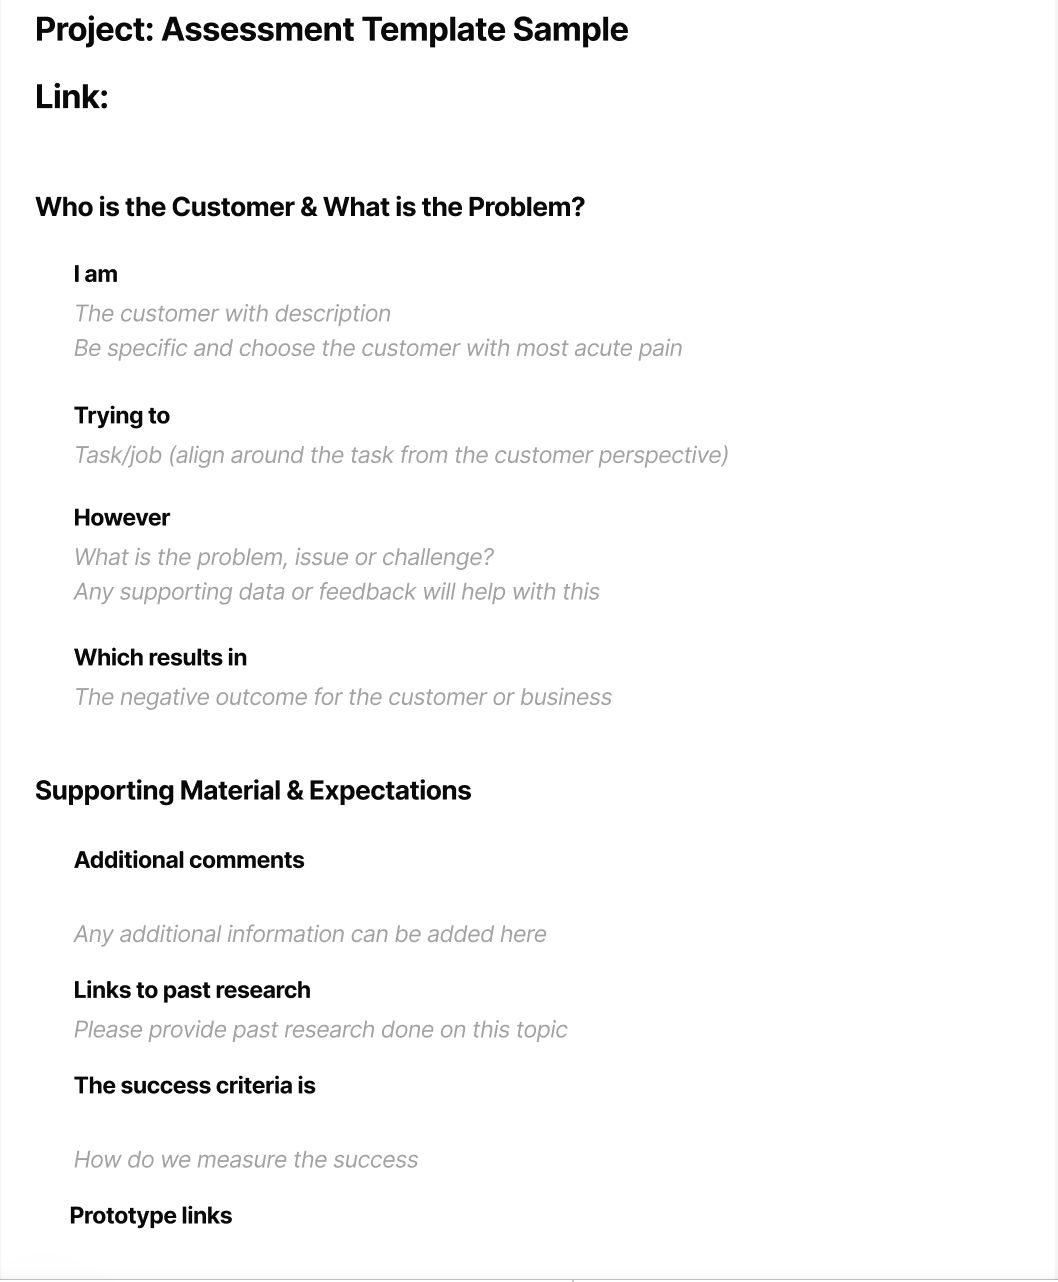
Task: Click the 'However' label
Action: pyautogui.click(x=122, y=518)
